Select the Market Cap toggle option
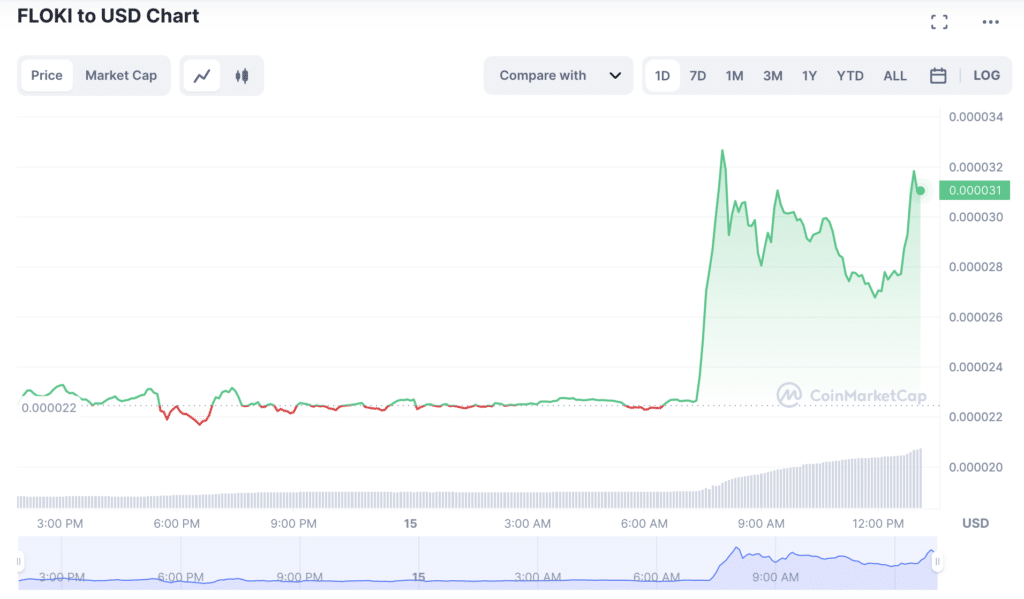1024x599 pixels. click(x=121, y=76)
